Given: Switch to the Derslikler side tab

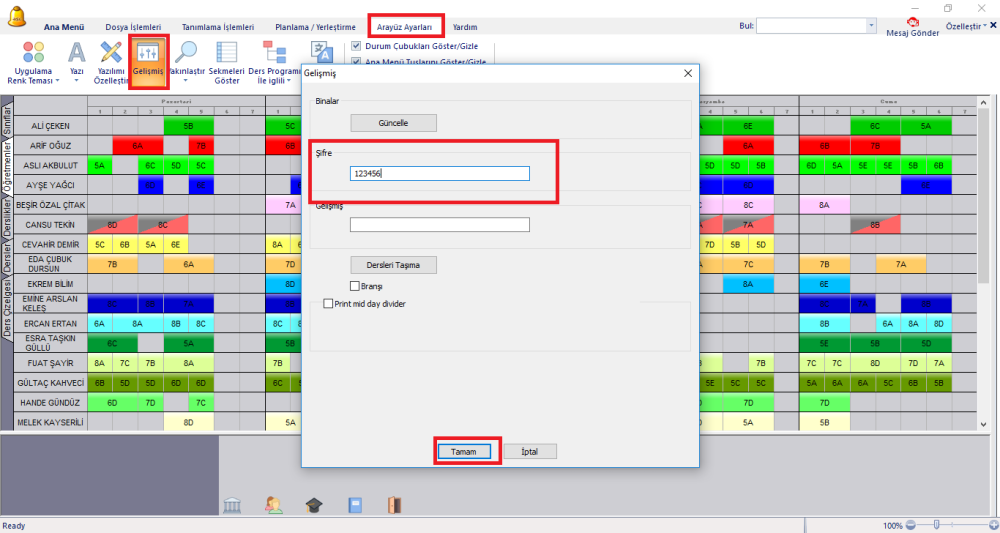Looking at the screenshot, I should click(x=7, y=217).
